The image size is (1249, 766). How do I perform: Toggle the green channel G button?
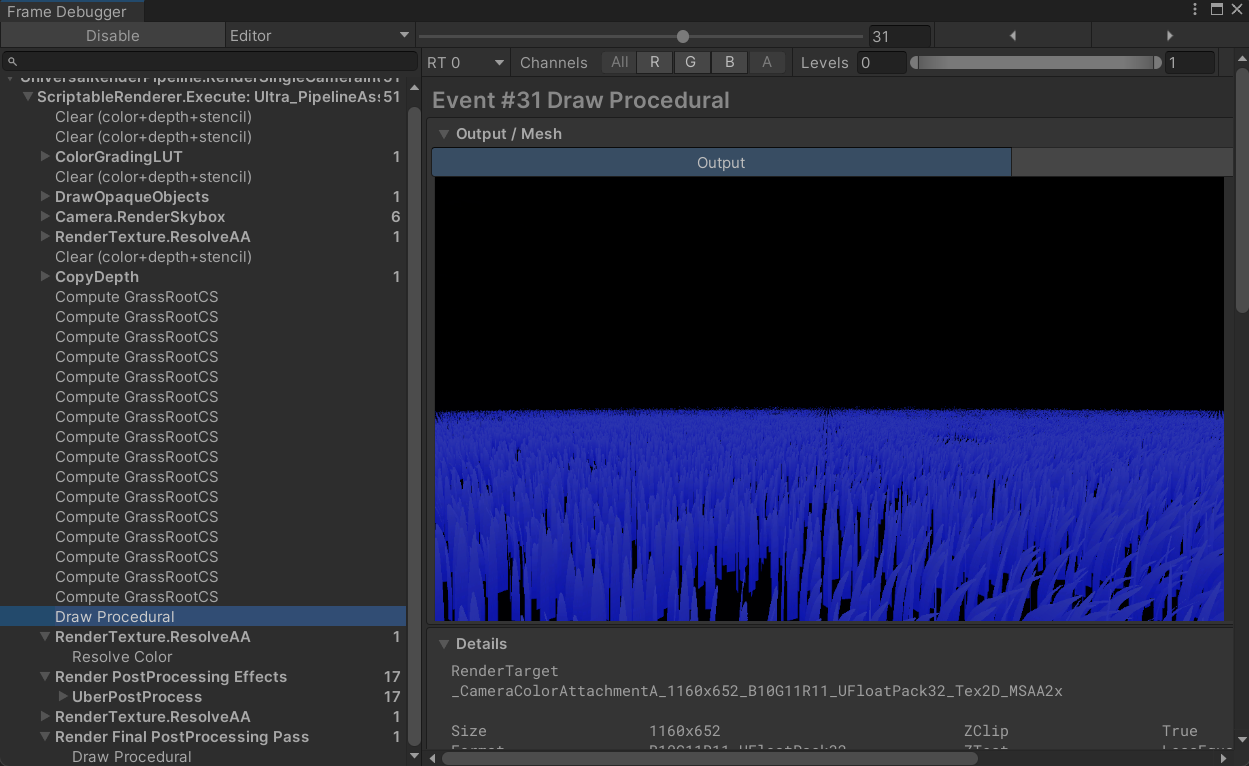[691, 62]
